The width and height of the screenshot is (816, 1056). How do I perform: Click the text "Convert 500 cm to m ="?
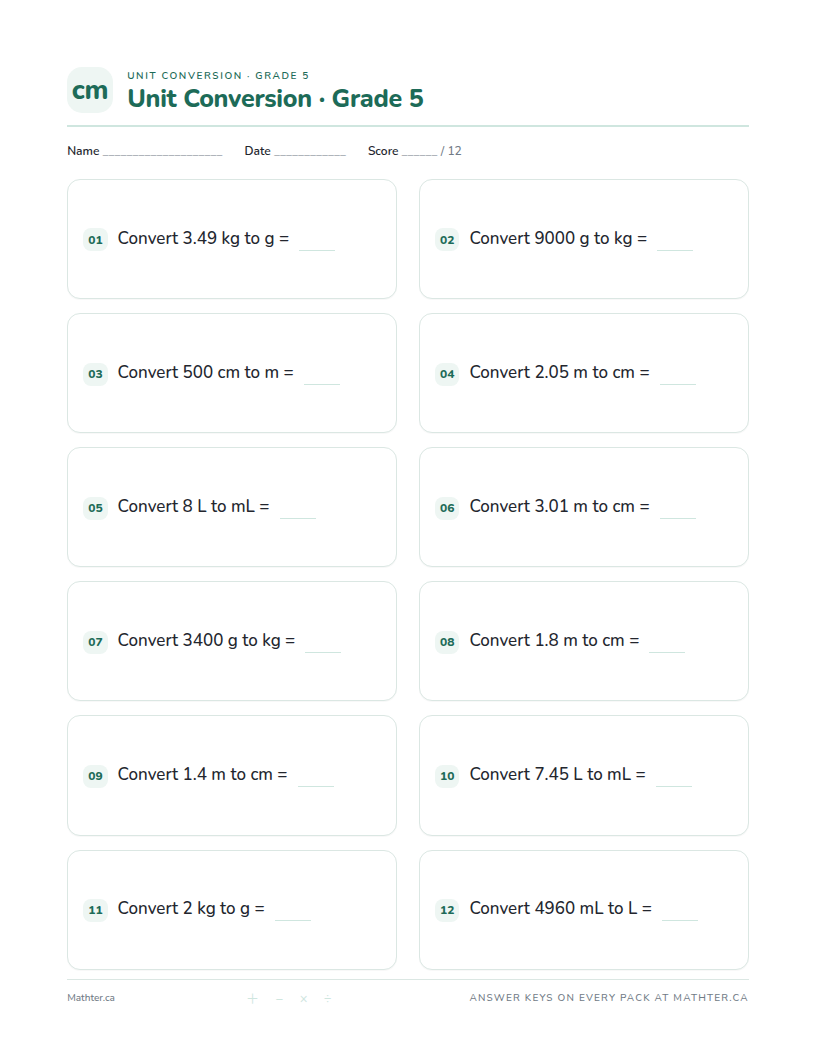click(x=205, y=372)
